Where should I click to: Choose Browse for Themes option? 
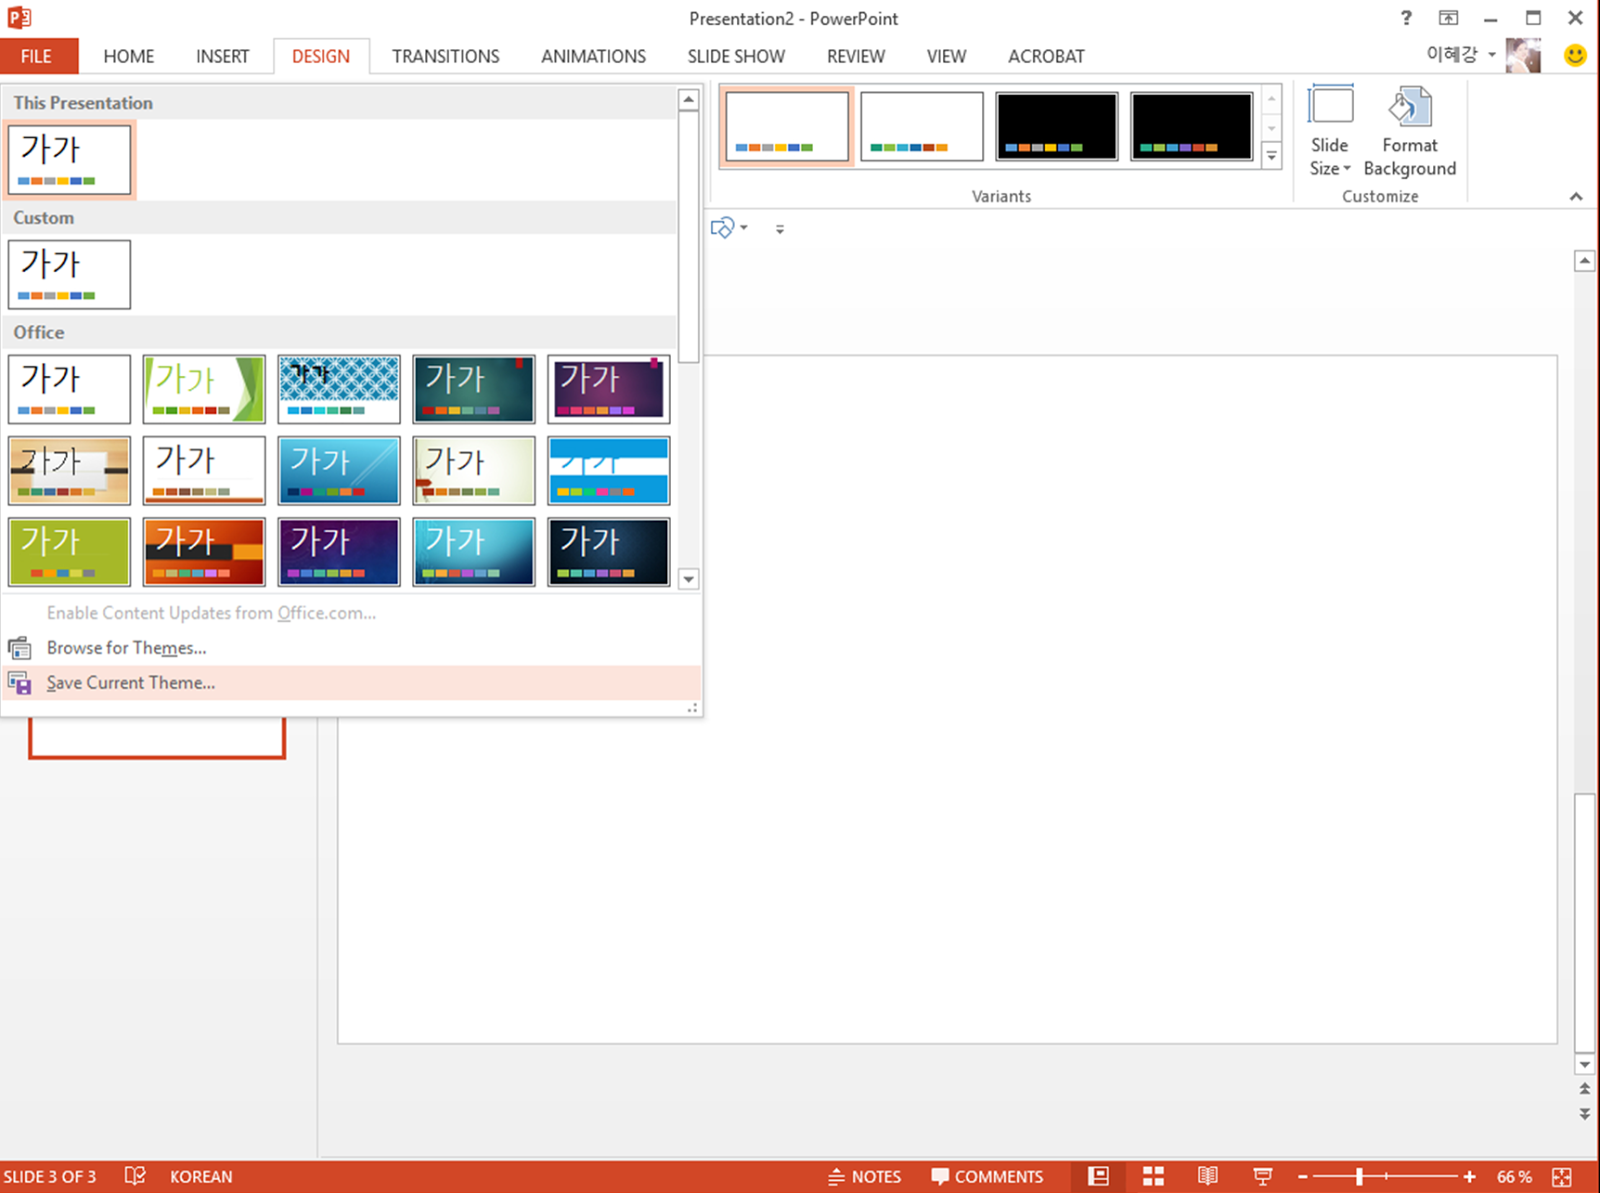126,647
